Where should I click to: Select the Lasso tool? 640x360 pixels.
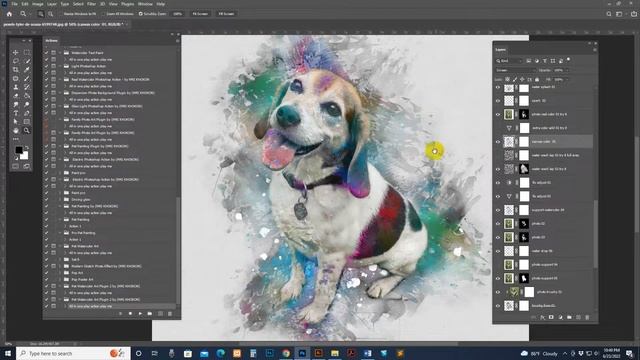click(x=16, y=61)
